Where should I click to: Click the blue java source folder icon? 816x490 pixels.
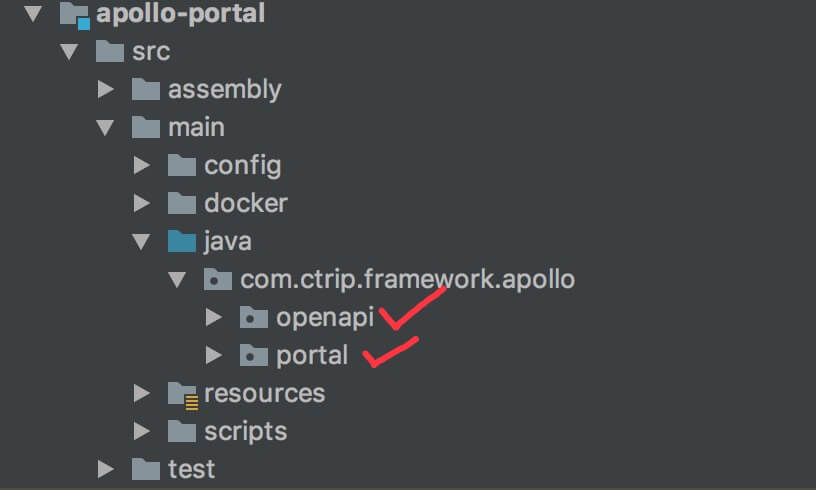[181, 241]
